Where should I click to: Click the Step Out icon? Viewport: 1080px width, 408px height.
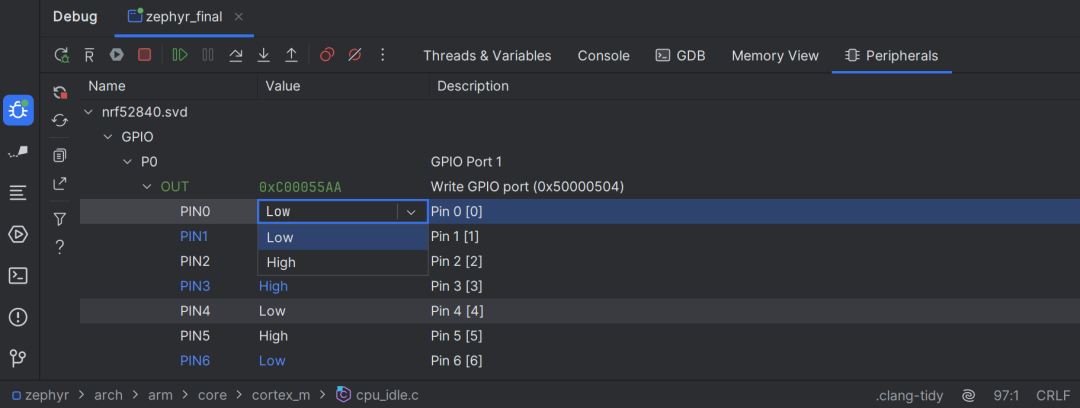coord(291,55)
